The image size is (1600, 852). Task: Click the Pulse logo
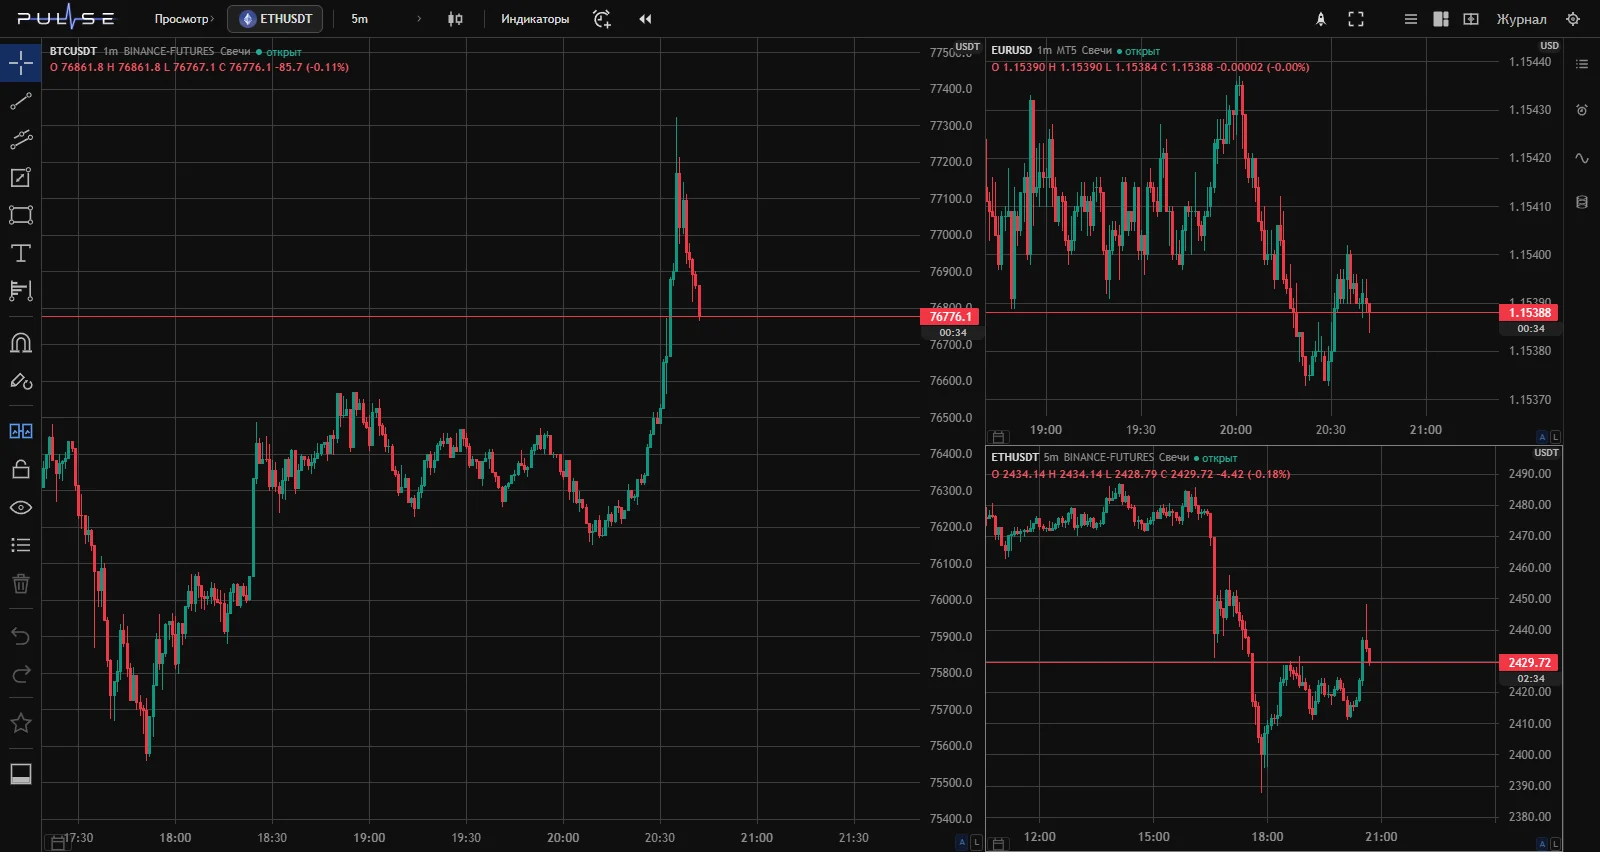pos(66,18)
